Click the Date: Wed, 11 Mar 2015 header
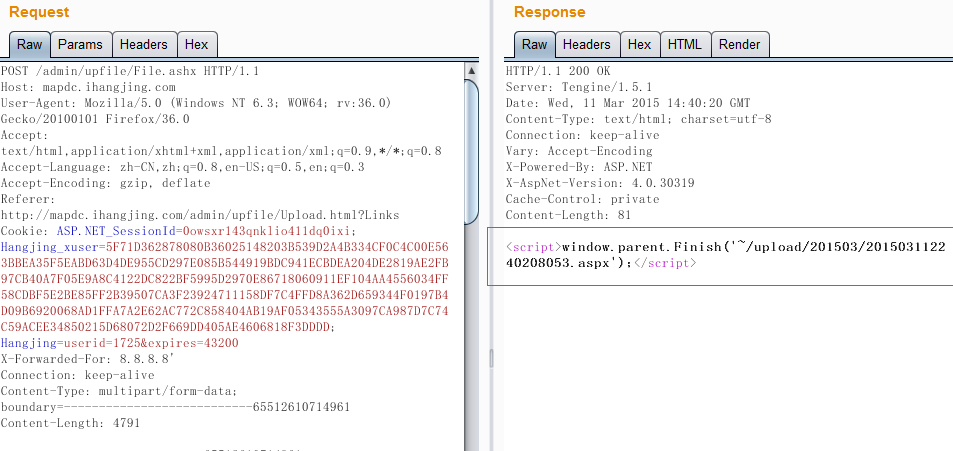 pyautogui.click(x=628, y=103)
